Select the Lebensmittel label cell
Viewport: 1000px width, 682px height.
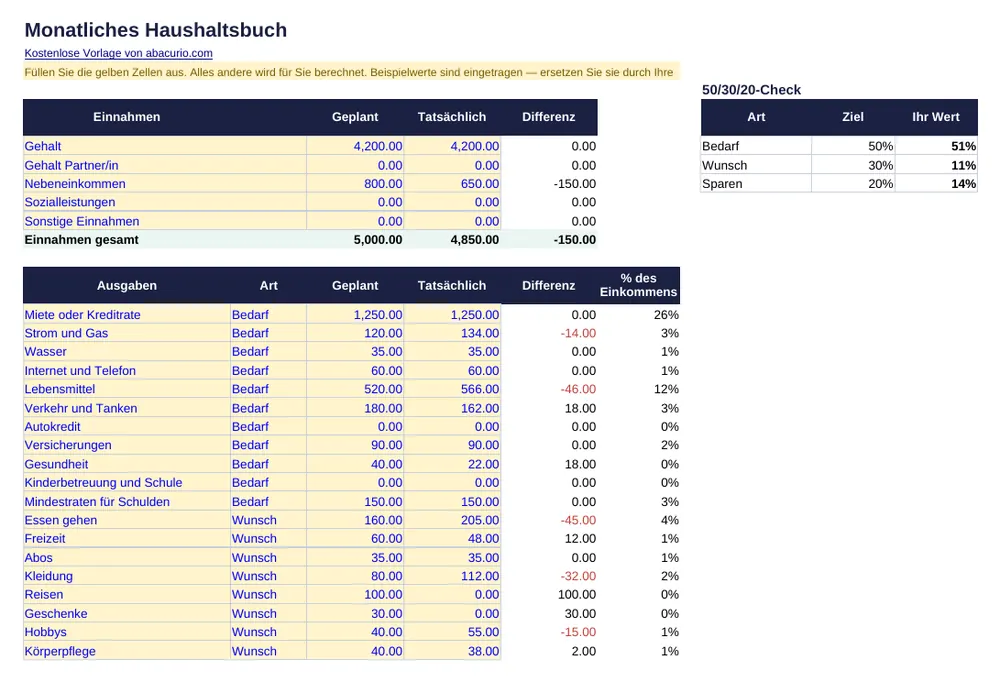[x=126, y=389]
